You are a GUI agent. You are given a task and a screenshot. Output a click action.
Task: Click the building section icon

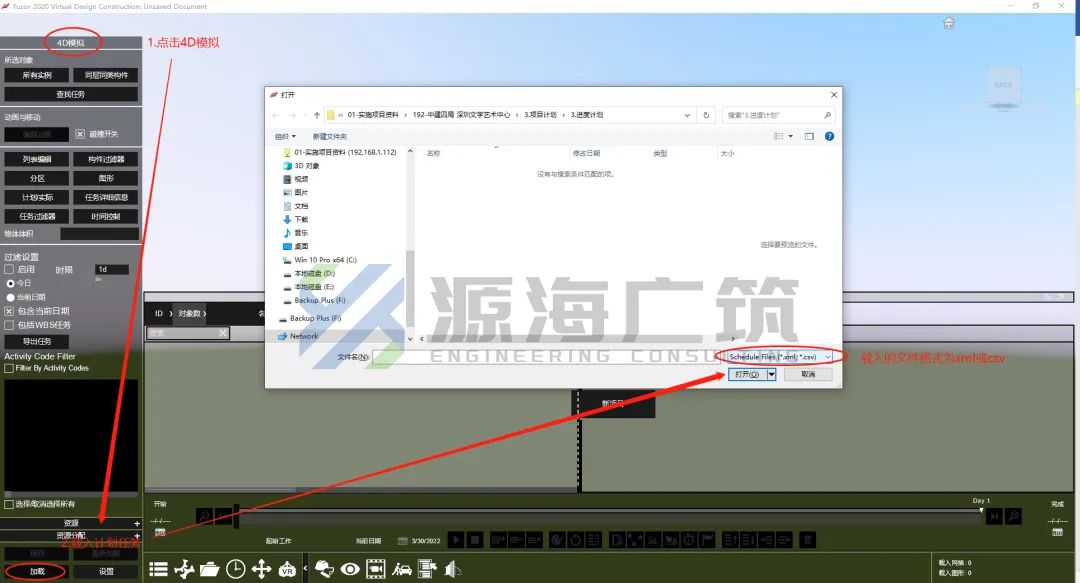tap(453, 569)
